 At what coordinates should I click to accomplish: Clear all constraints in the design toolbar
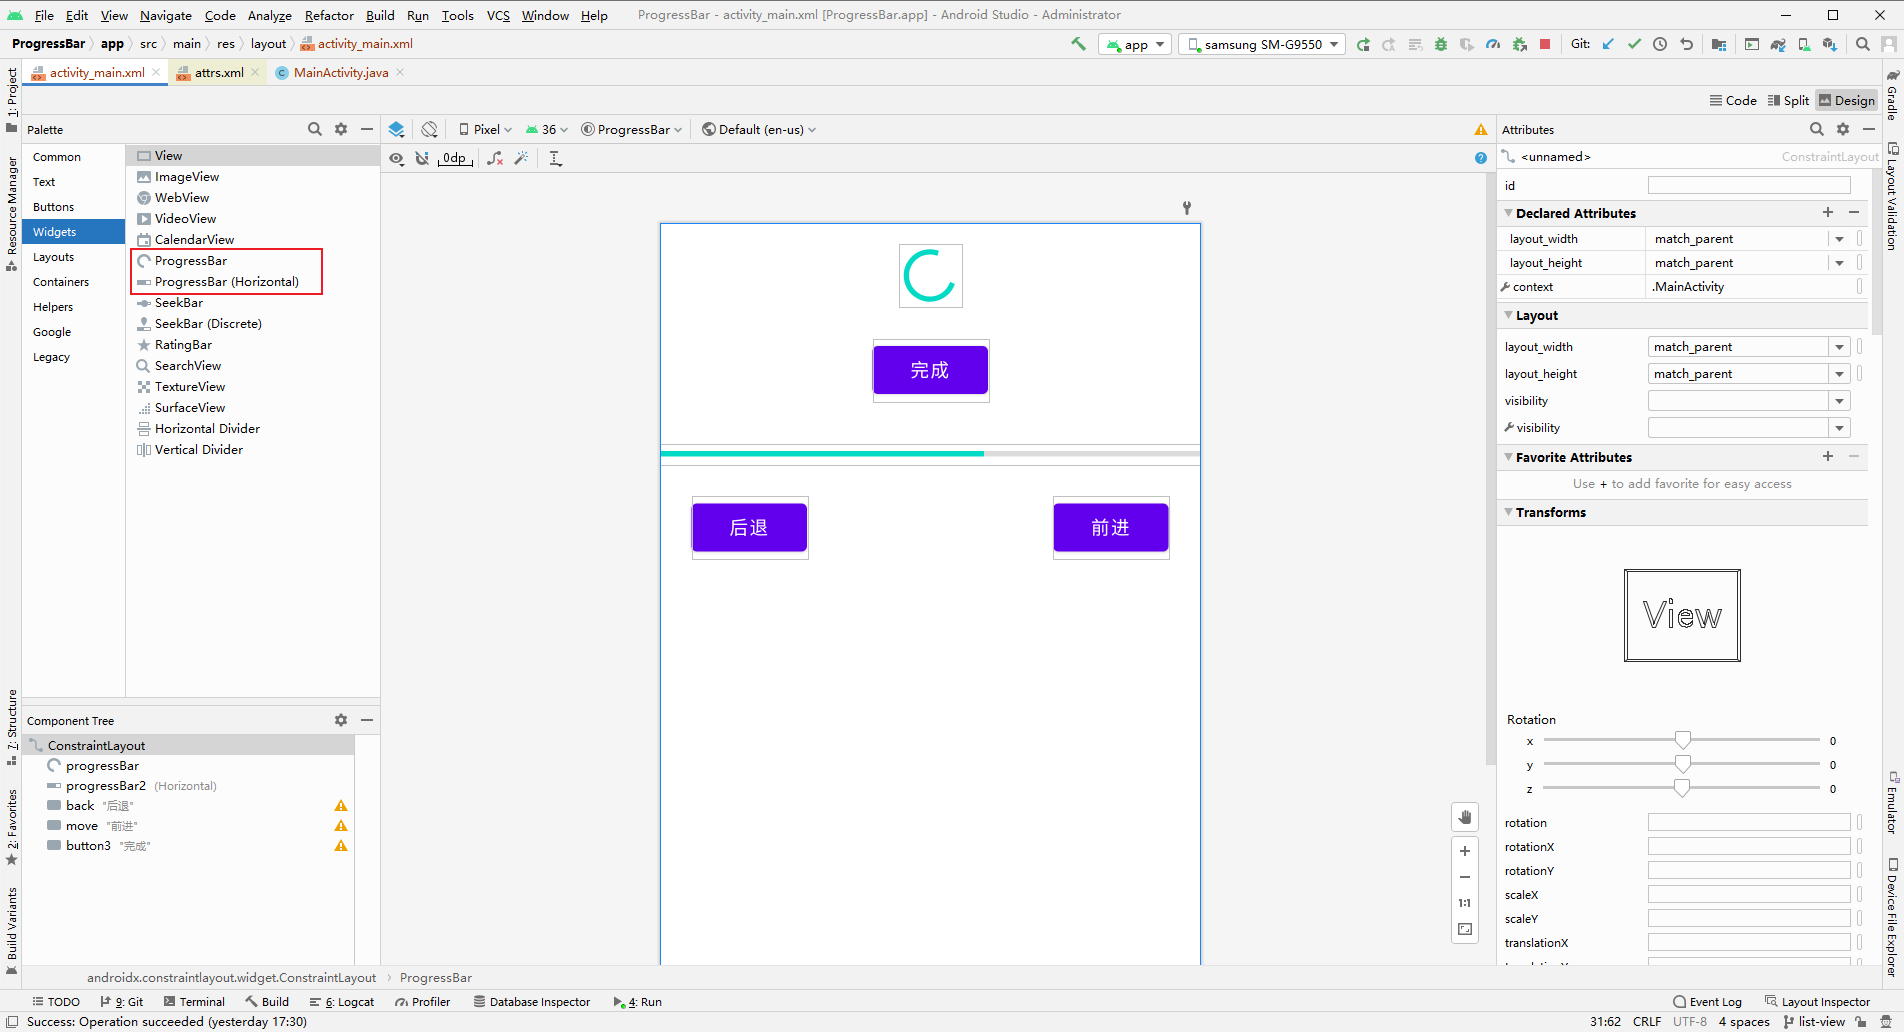point(495,158)
